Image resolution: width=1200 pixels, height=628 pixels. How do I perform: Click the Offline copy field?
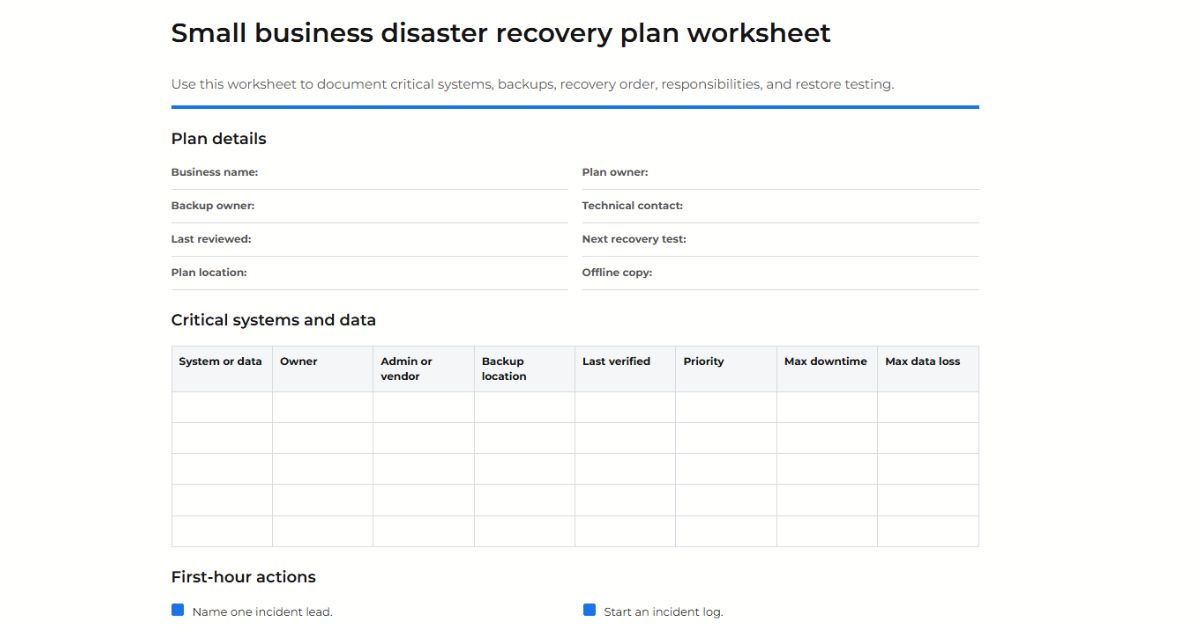[780, 273]
